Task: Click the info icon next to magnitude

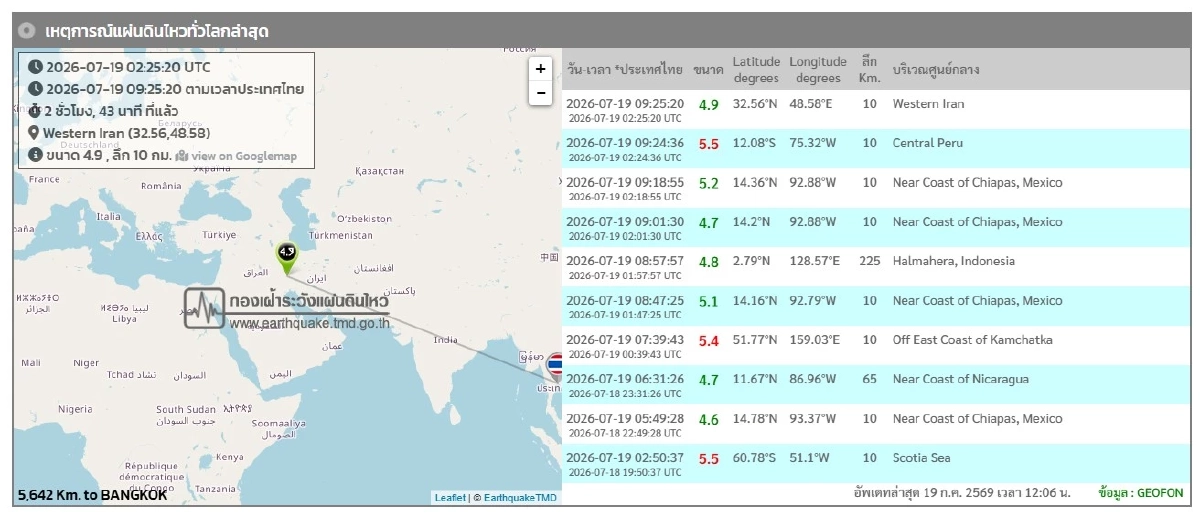Action: click(35, 155)
